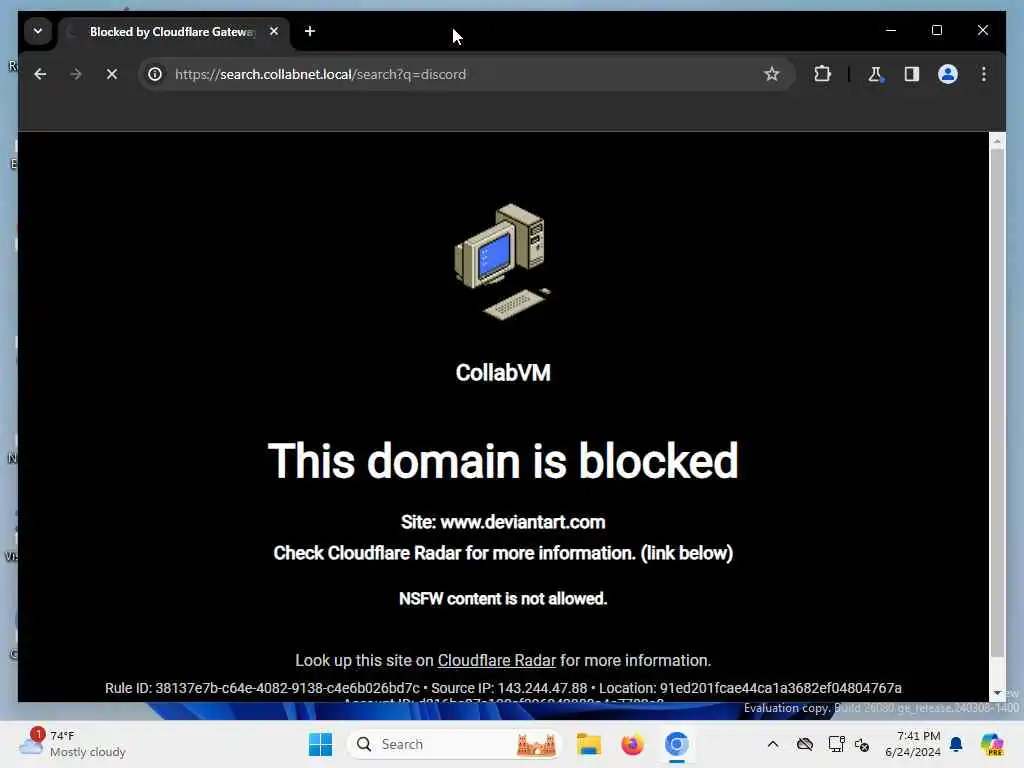Open the Chrome three-dot menu
This screenshot has height=768, width=1024.
click(984, 74)
